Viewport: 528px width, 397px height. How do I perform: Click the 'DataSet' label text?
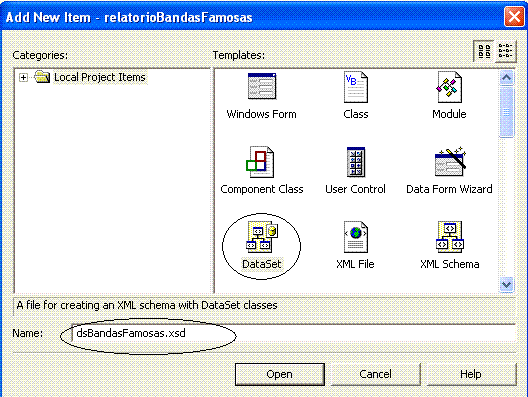pos(262,264)
